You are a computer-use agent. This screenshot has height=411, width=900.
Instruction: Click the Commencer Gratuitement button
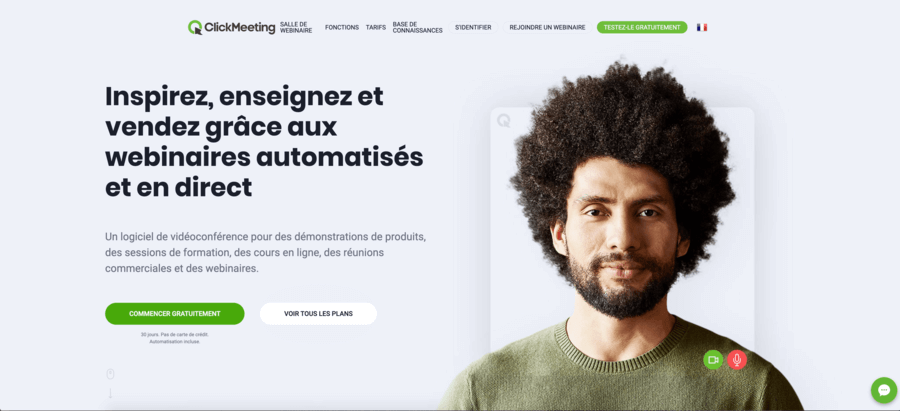point(174,314)
